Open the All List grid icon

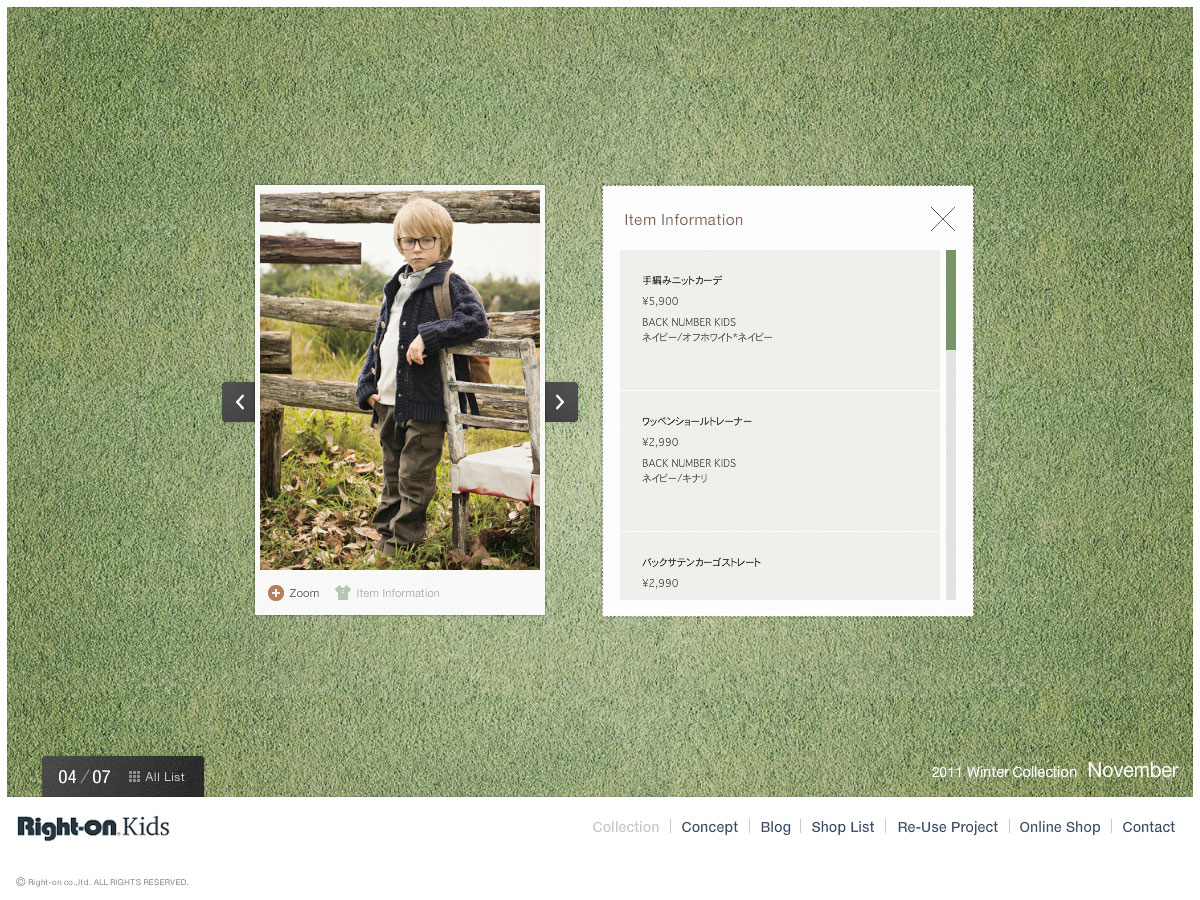click(x=135, y=777)
